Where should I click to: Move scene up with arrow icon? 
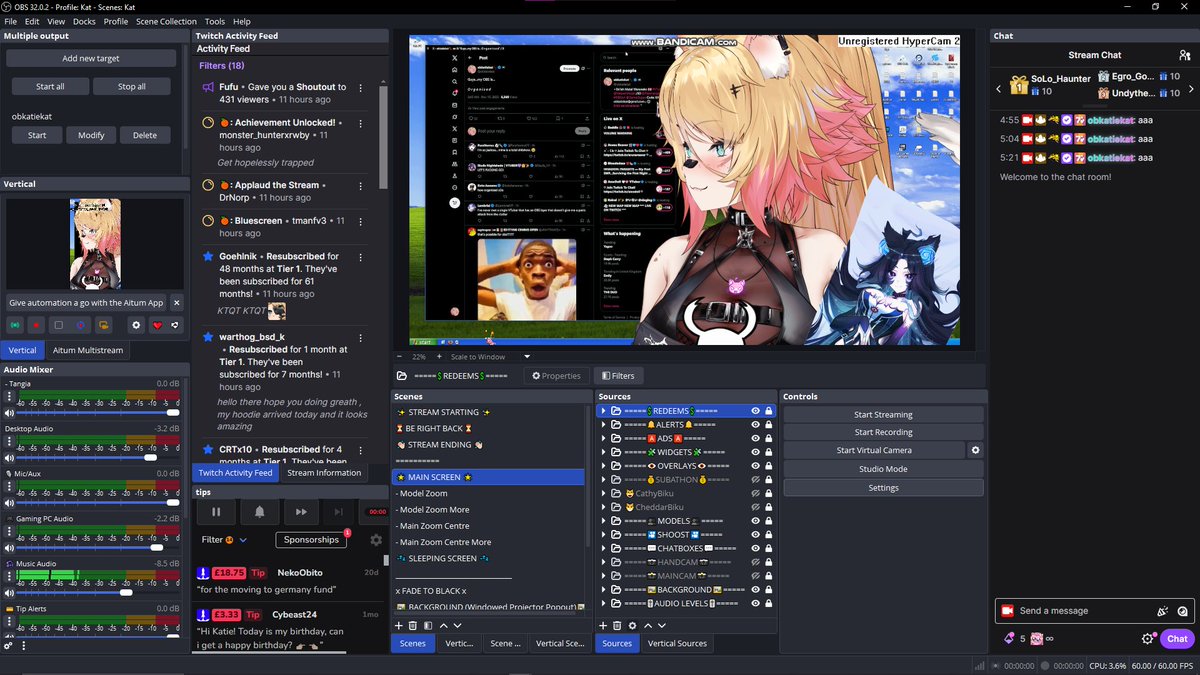point(443,625)
